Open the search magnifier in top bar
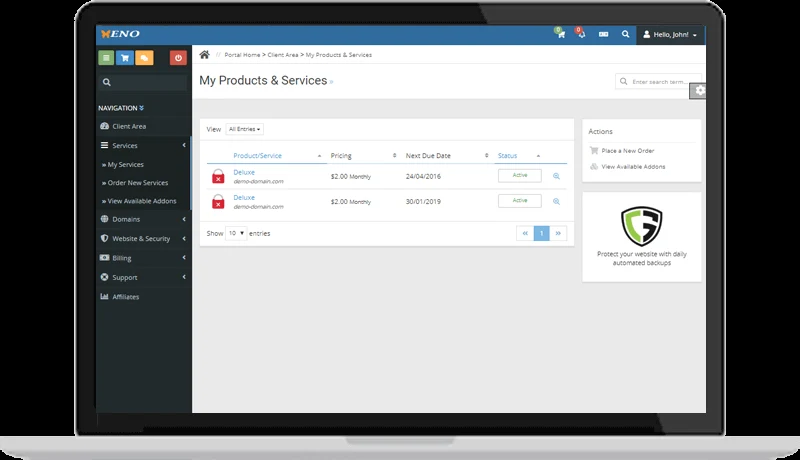The image size is (800, 460). [x=626, y=34]
